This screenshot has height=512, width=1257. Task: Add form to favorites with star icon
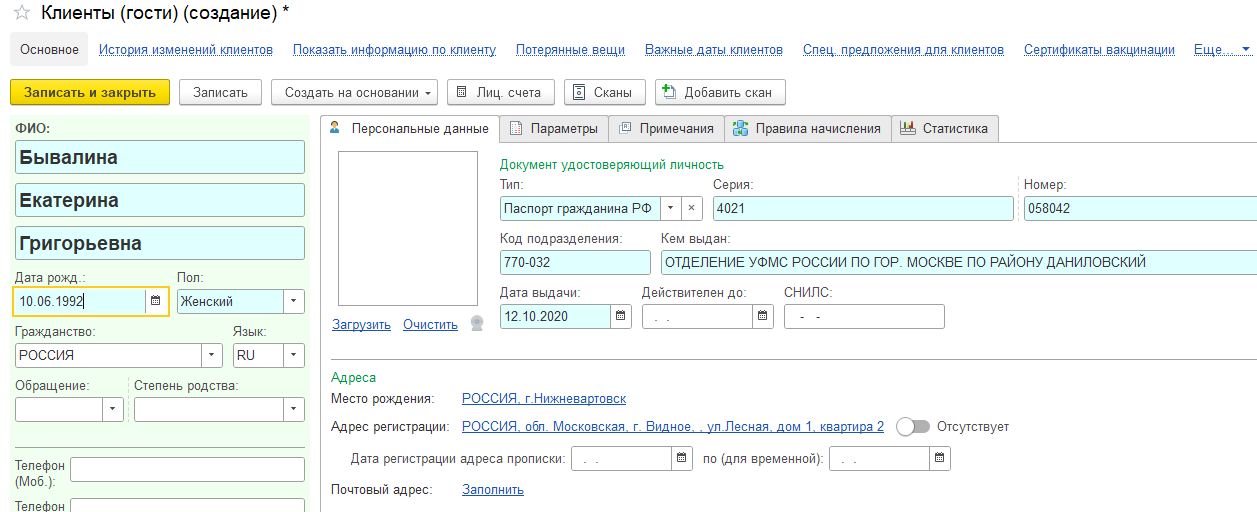pyautogui.click(x=21, y=14)
